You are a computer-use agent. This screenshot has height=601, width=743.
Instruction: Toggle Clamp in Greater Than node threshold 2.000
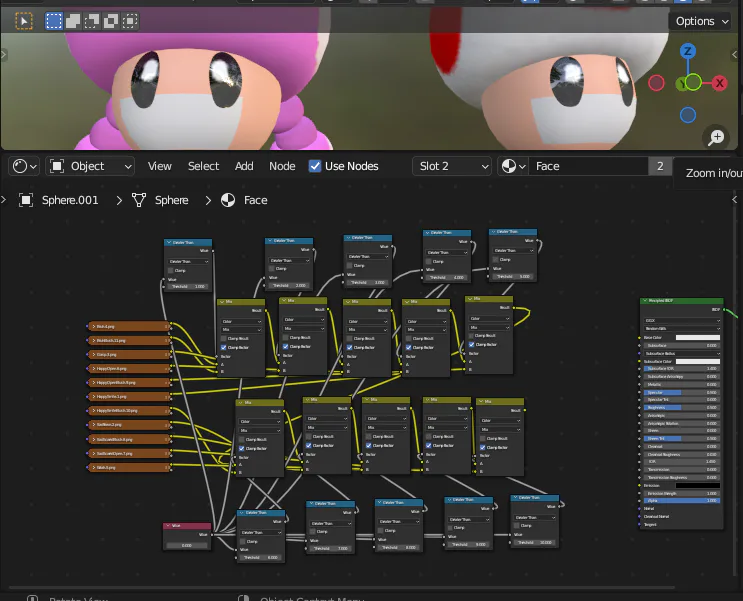point(272,269)
